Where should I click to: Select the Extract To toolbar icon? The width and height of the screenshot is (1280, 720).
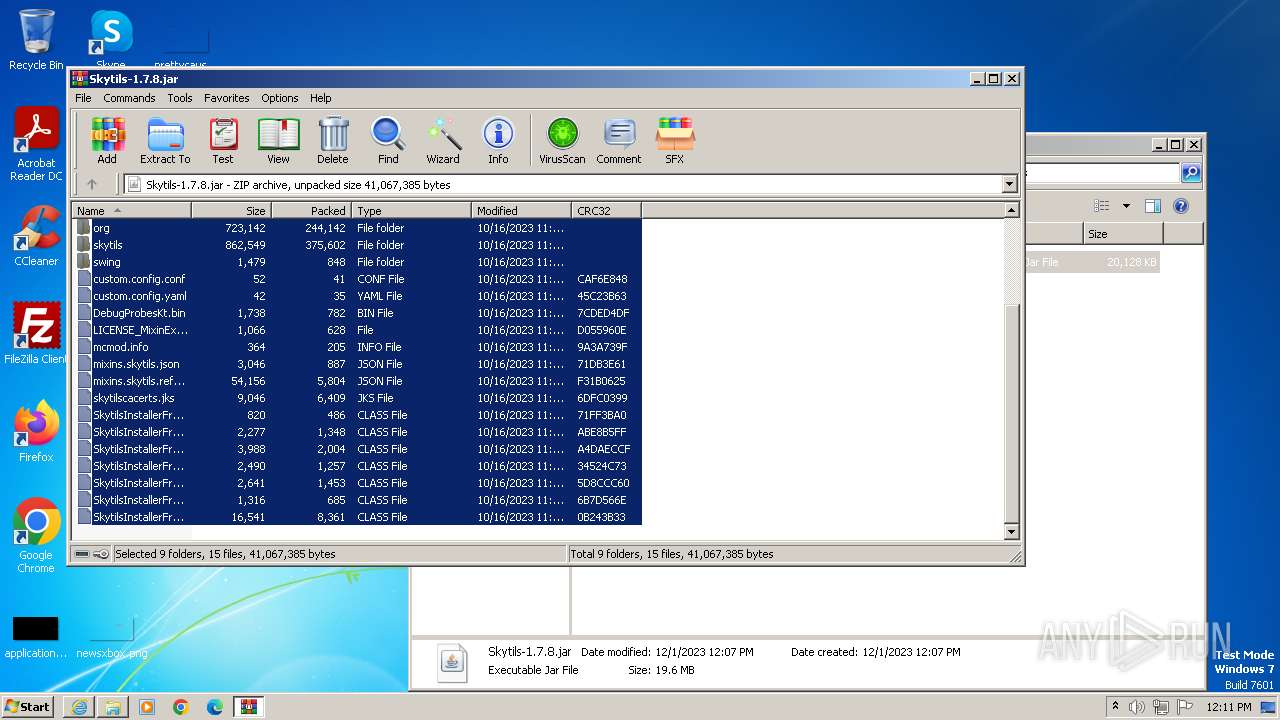165,141
